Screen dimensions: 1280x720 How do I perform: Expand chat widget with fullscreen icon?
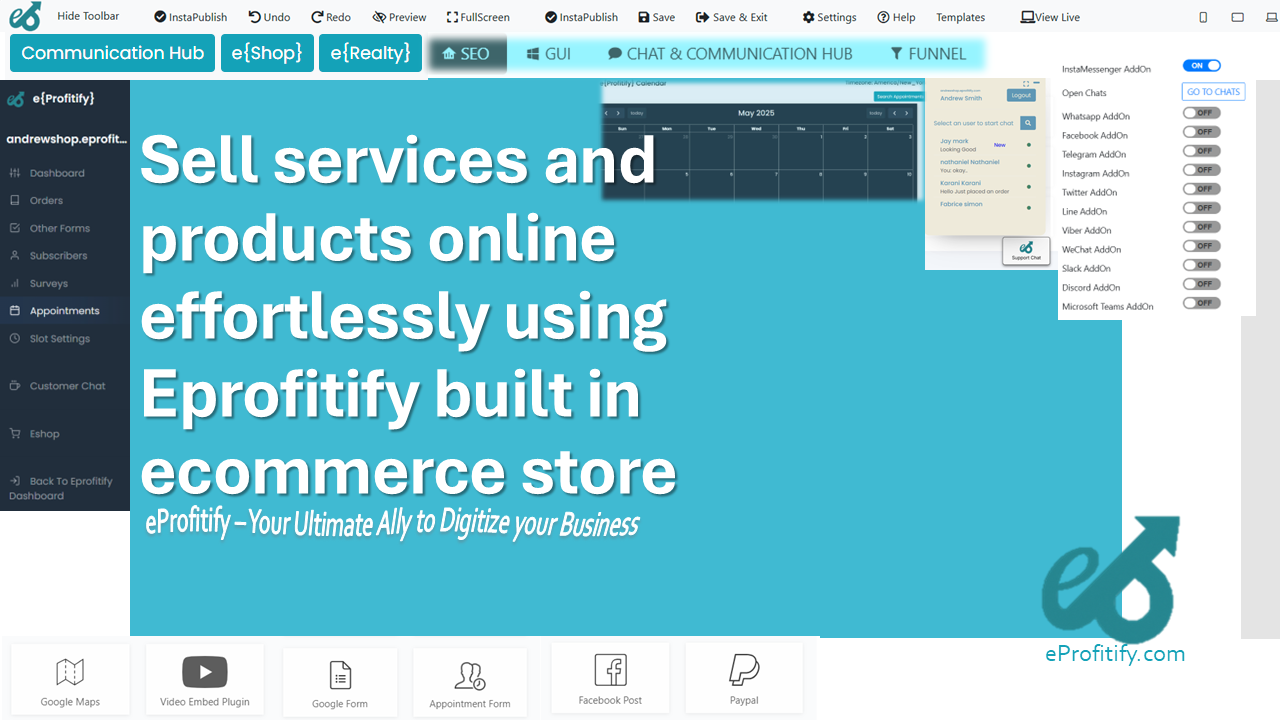1025,84
